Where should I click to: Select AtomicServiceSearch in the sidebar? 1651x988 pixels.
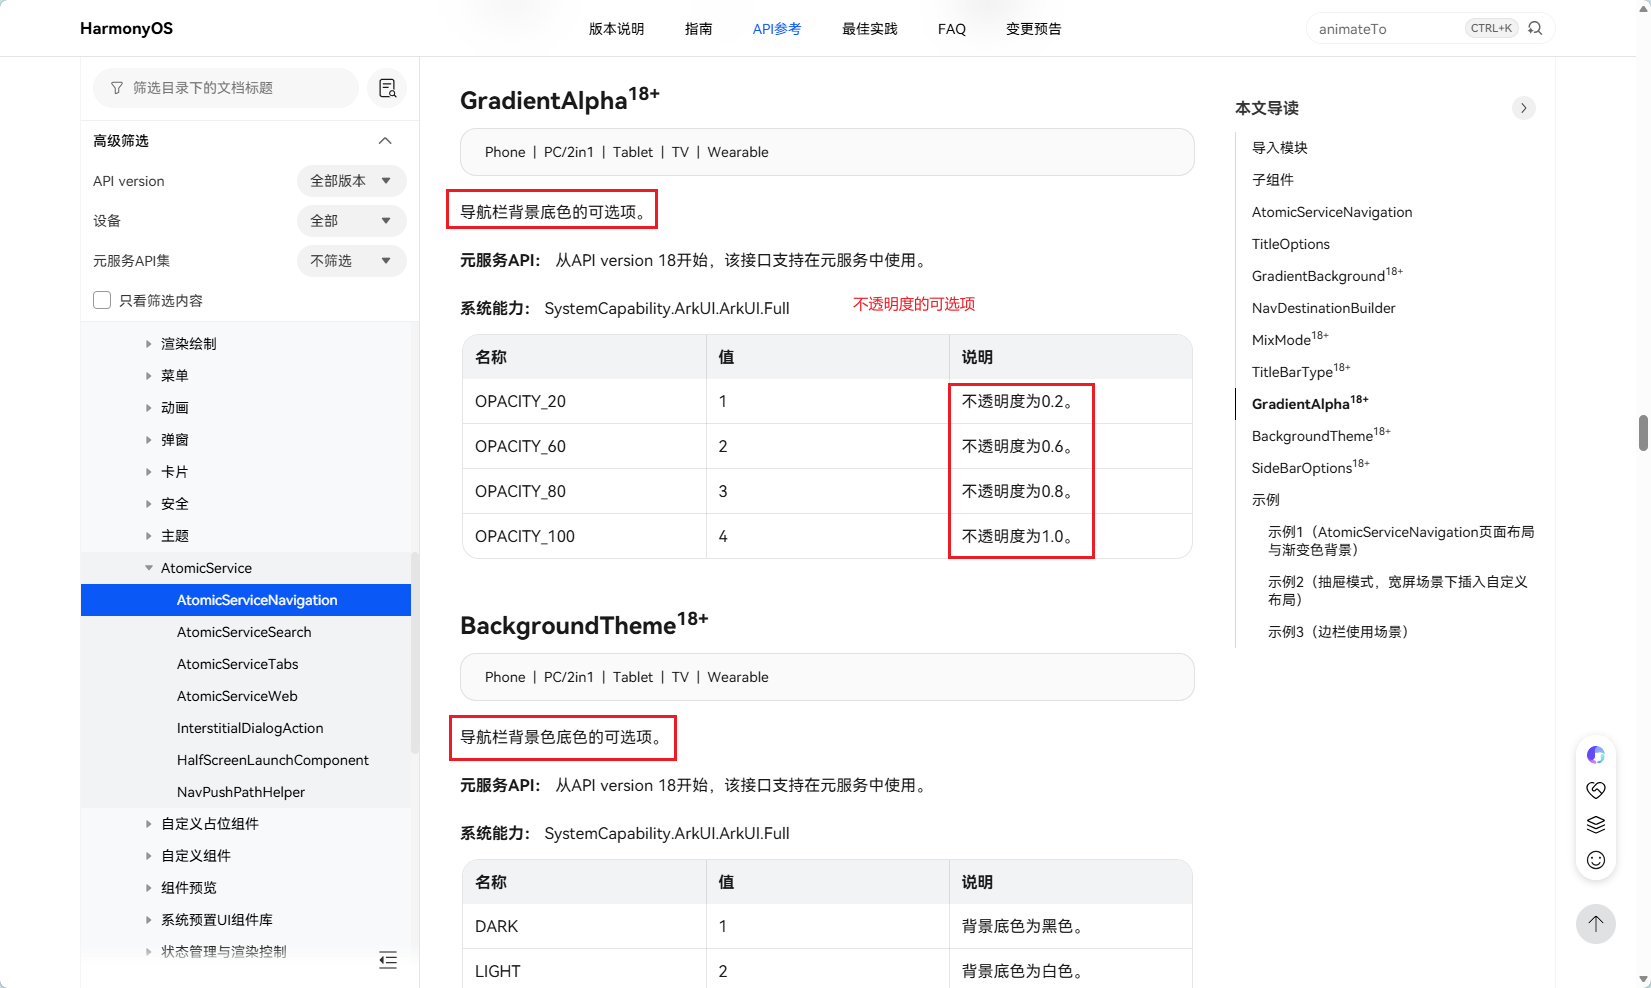click(x=244, y=632)
